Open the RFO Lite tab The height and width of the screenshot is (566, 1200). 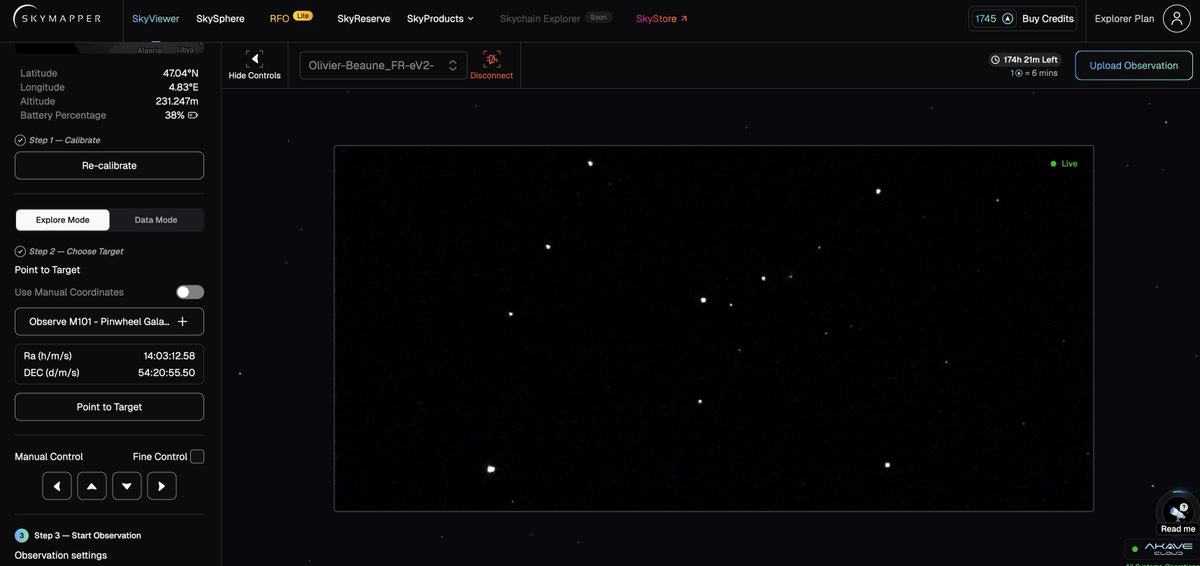click(x=291, y=18)
